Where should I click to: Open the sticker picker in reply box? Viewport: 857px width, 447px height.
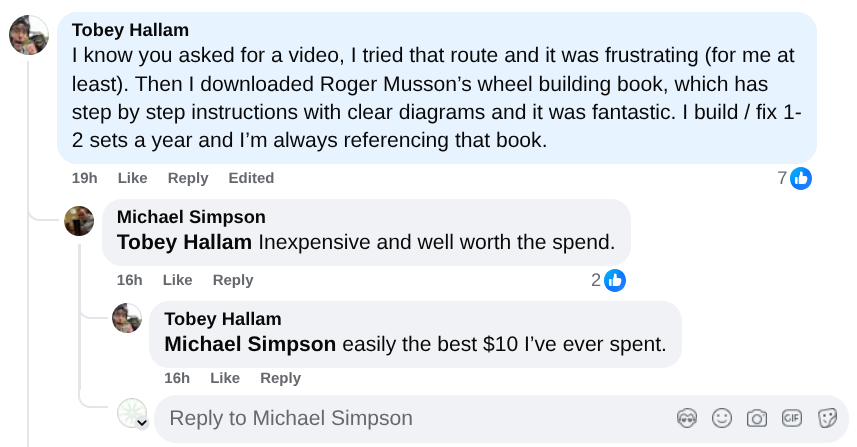[x=827, y=418]
